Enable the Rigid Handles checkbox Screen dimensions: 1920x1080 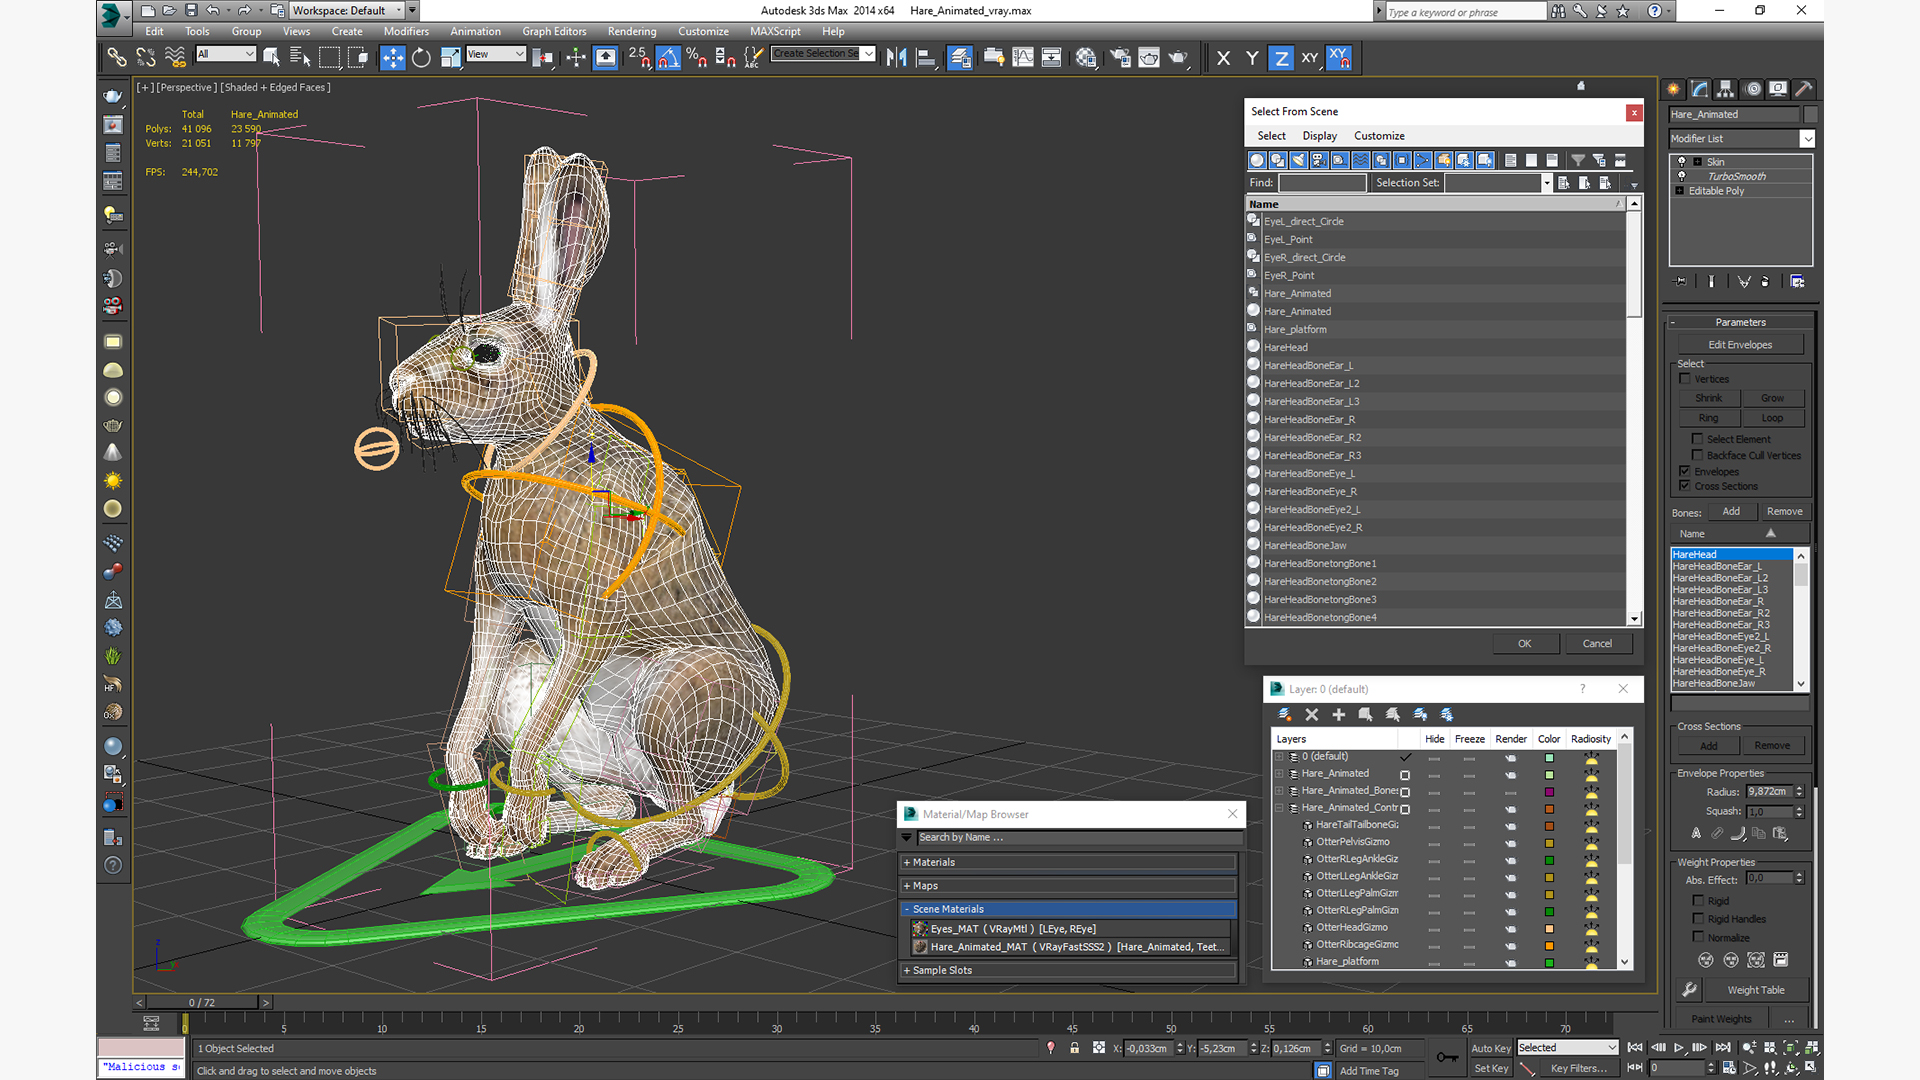[x=1698, y=919]
